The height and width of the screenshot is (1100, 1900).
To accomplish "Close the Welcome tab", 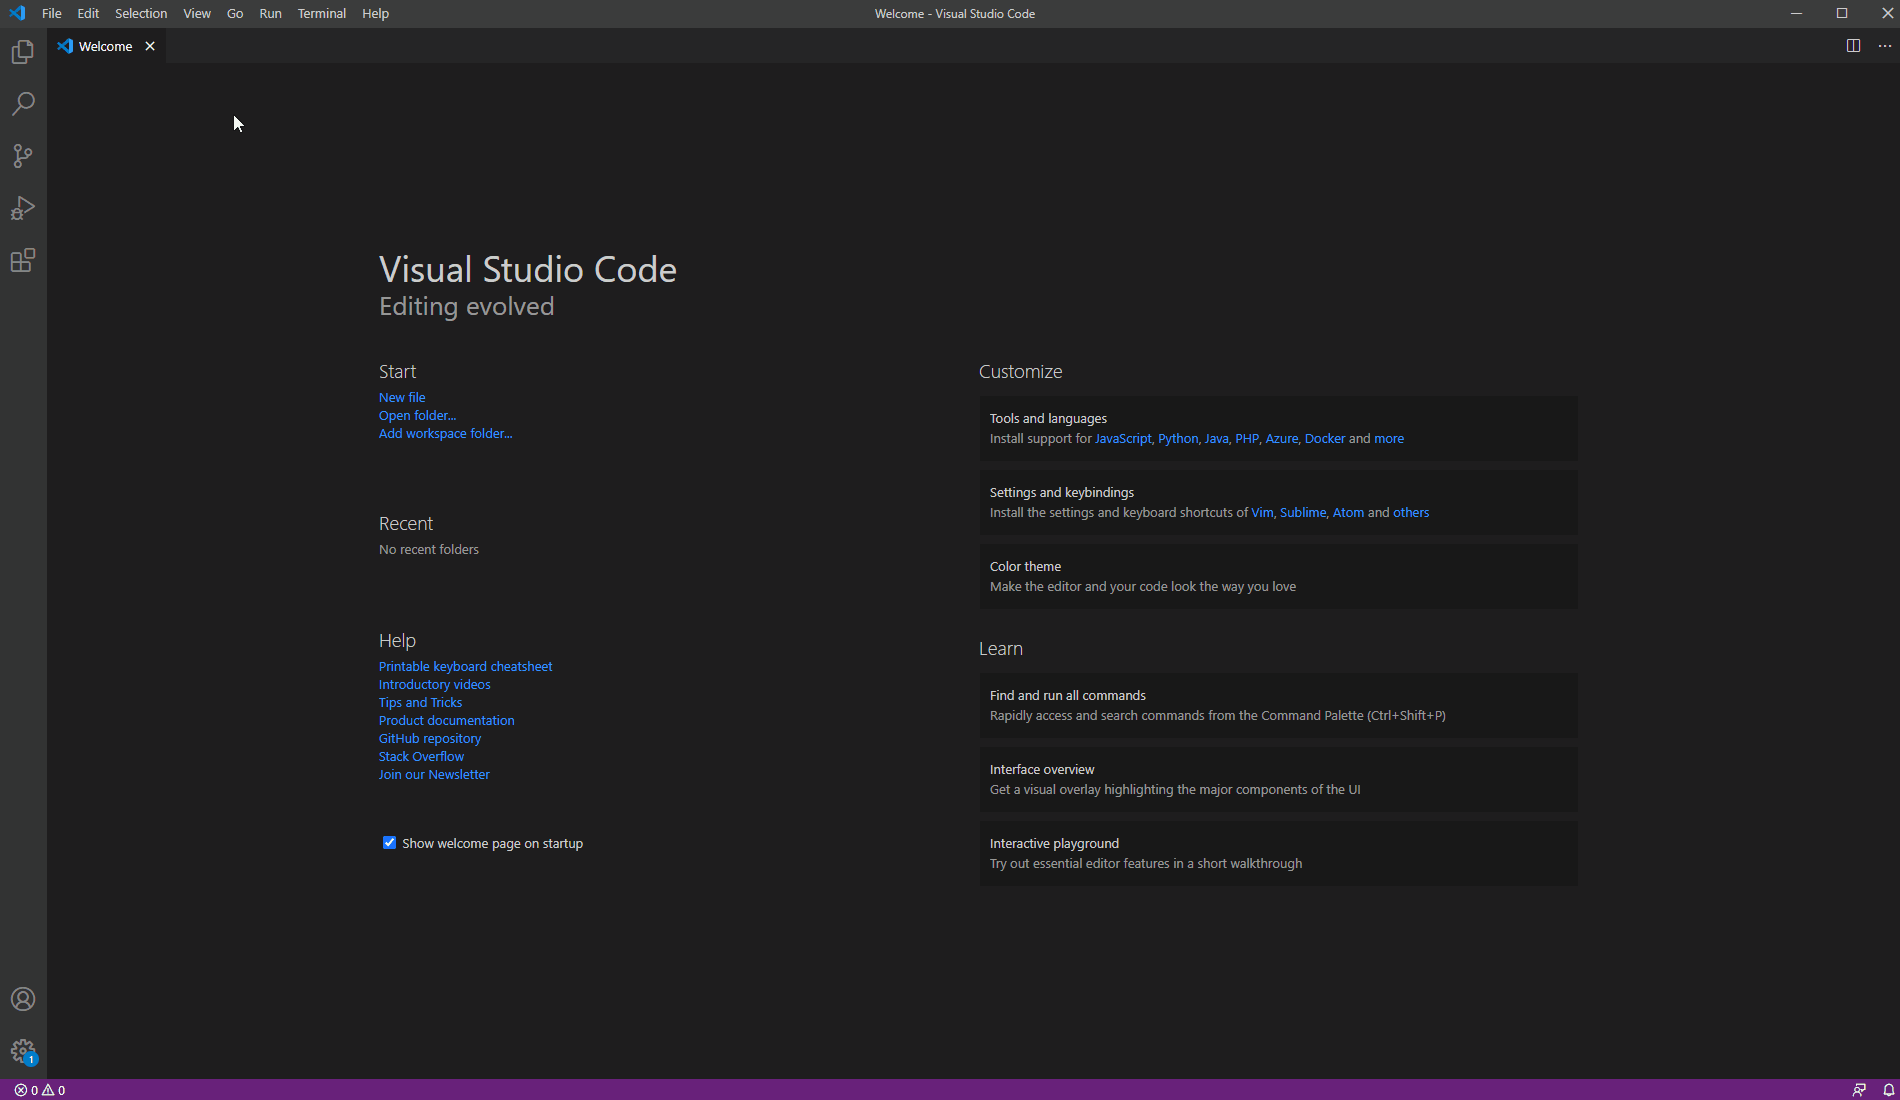I will click(150, 46).
